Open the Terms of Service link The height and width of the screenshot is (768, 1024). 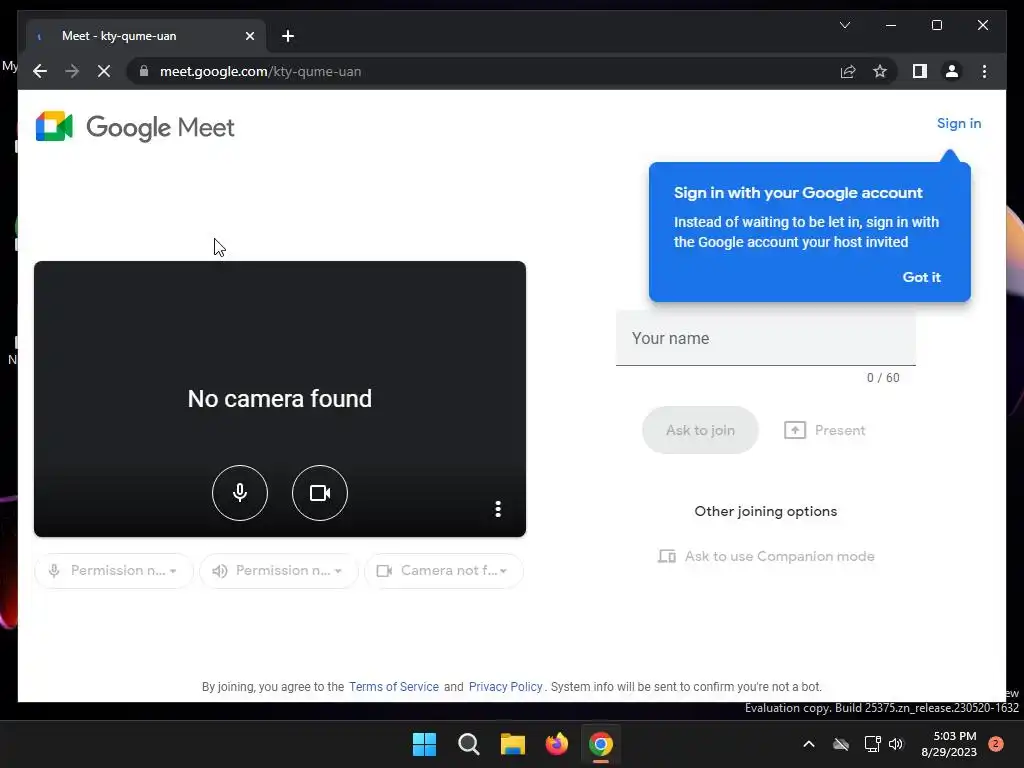click(x=394, y=686)
